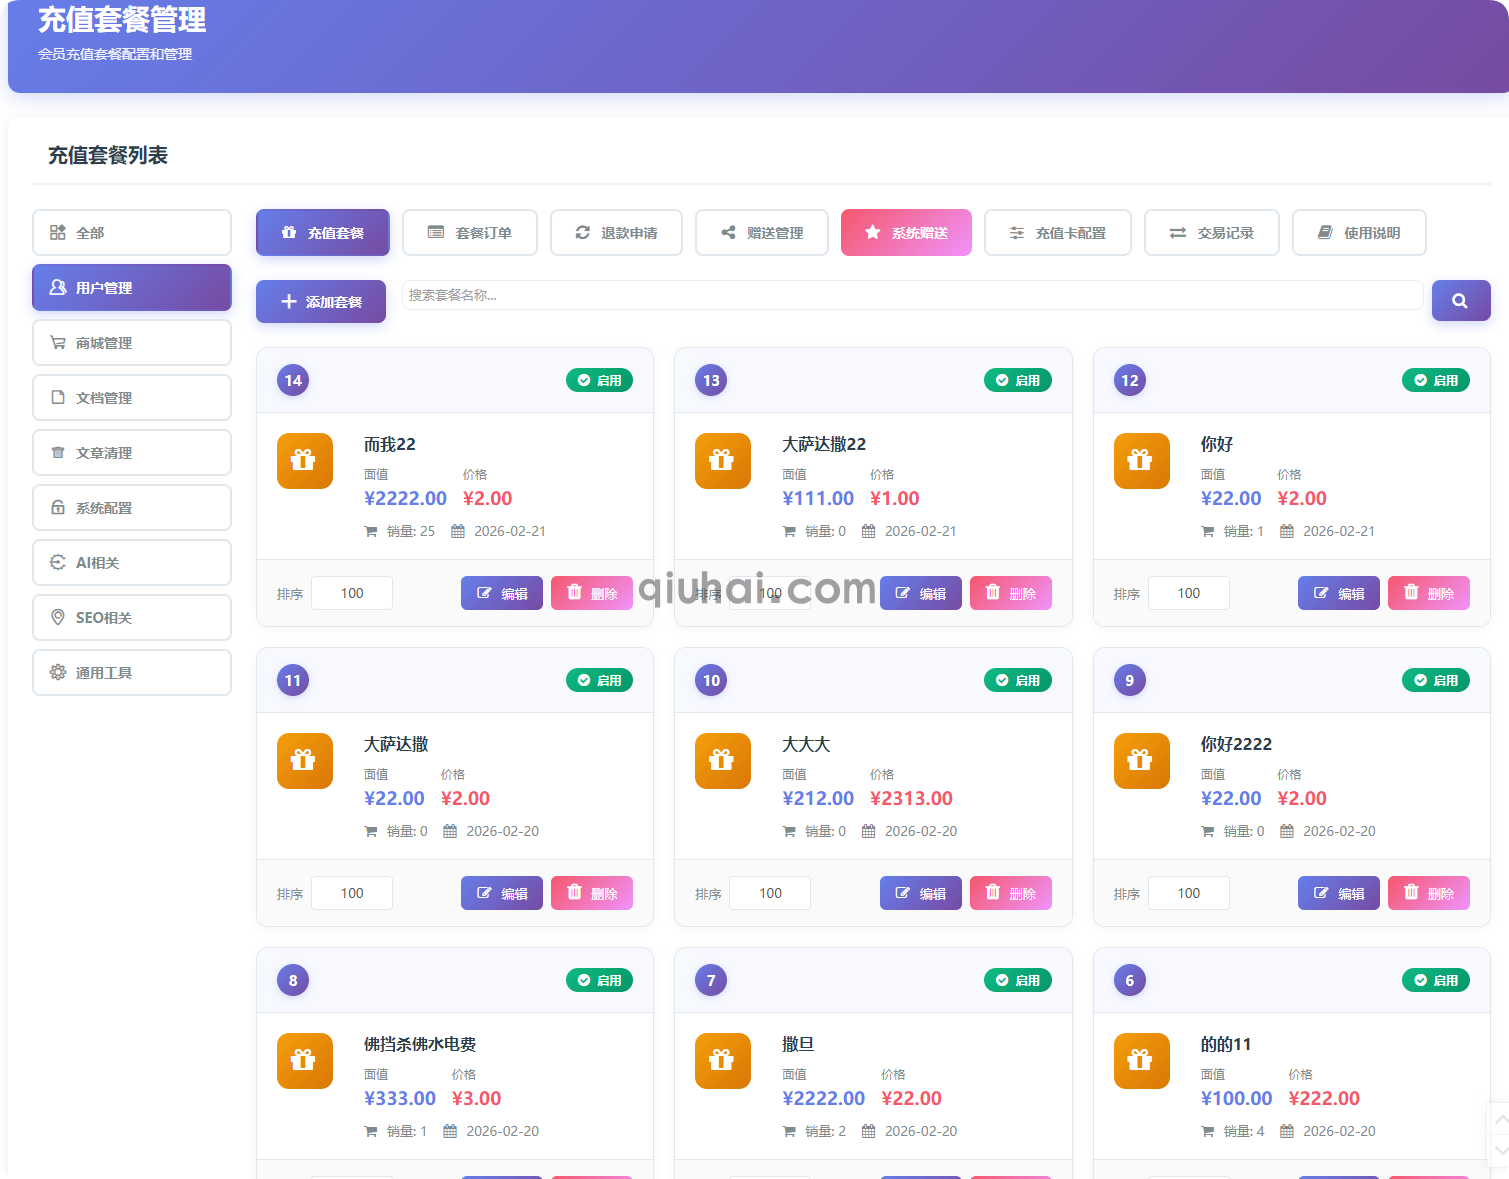Click the magnifier search button
The image size is (1509, 1179).
(1460, 301)
